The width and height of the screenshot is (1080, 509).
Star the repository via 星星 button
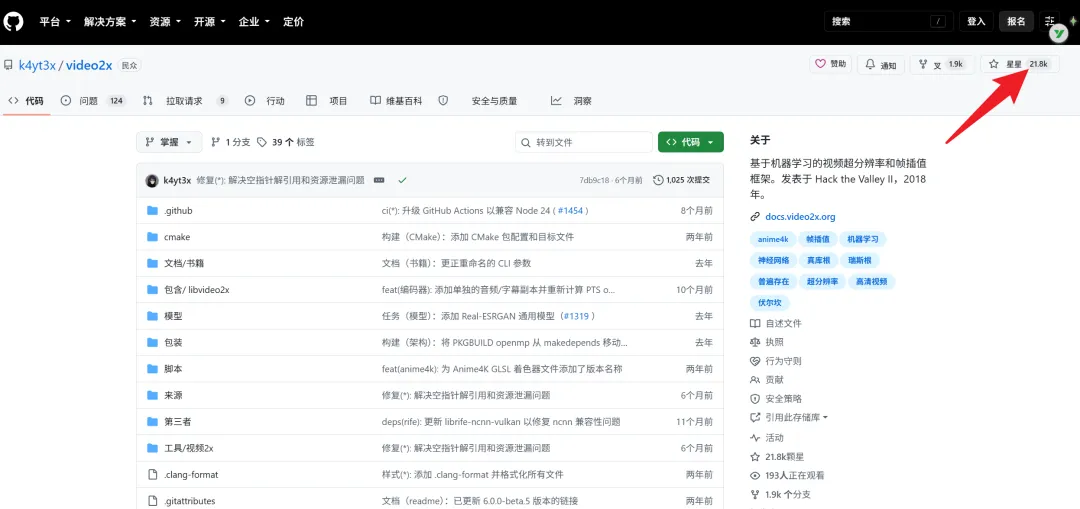point(1020,64)
